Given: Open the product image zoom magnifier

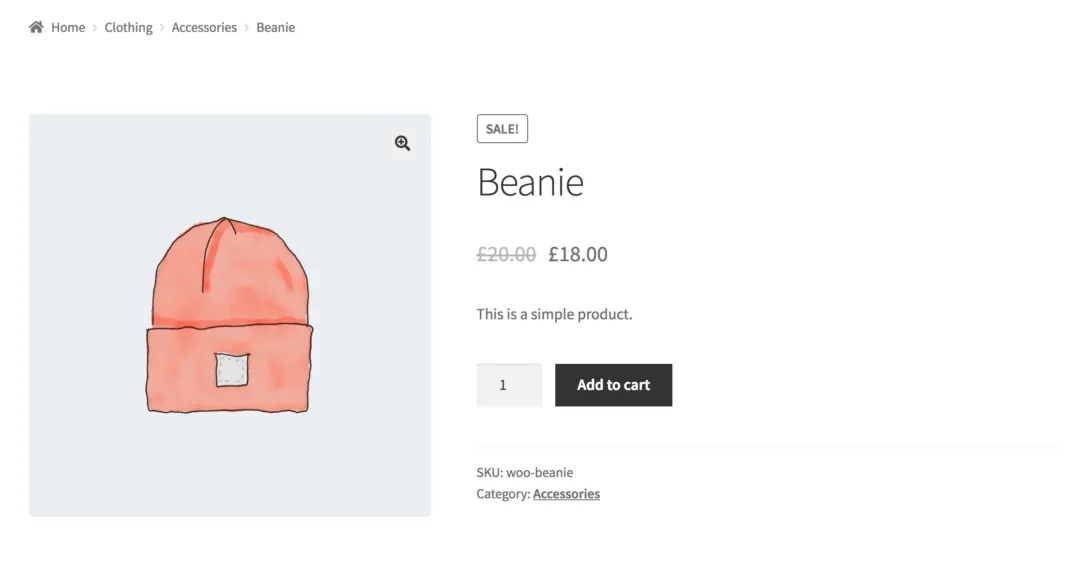Looking at the screenshot, I should 402,143.
